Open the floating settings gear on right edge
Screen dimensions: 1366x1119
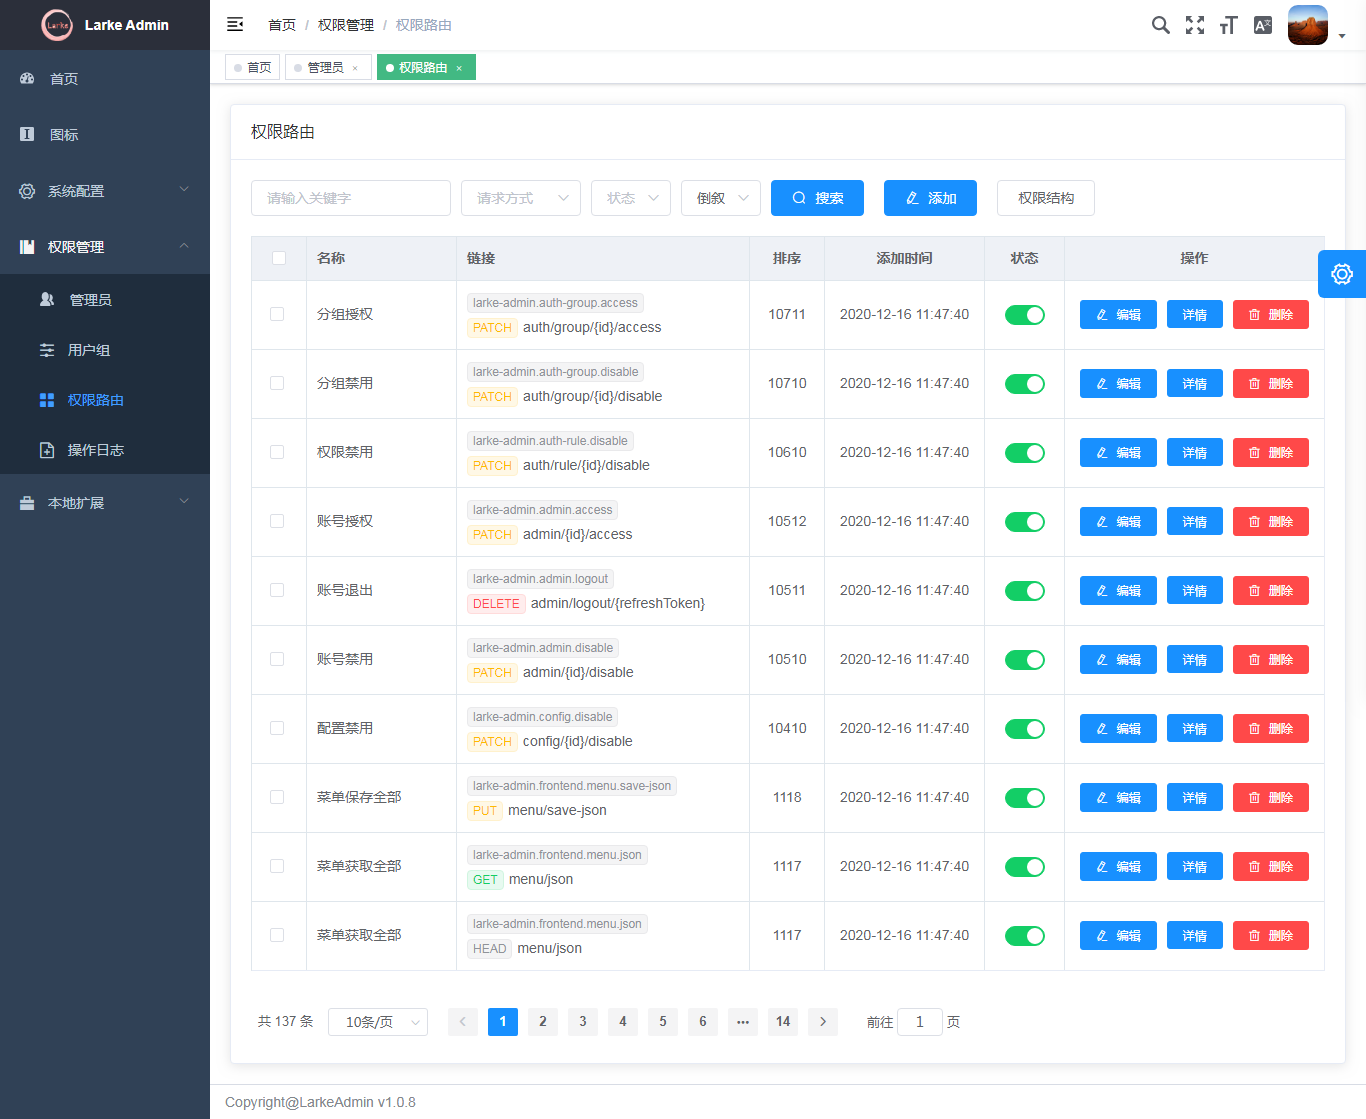(1342, 274)
